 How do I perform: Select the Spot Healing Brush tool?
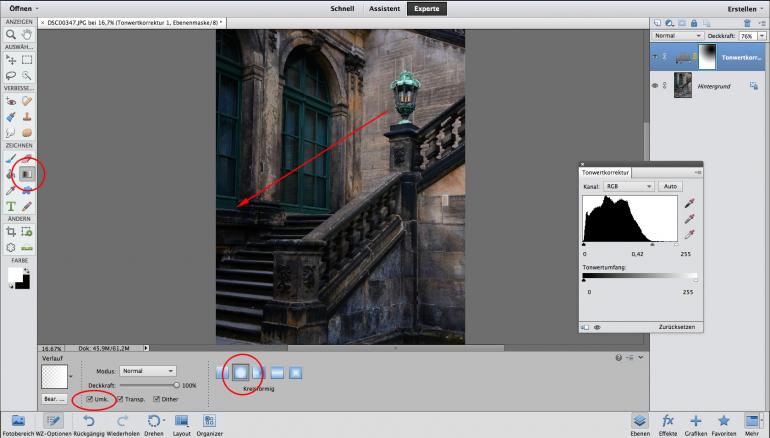pyautogui.click(x=27, y=101)
